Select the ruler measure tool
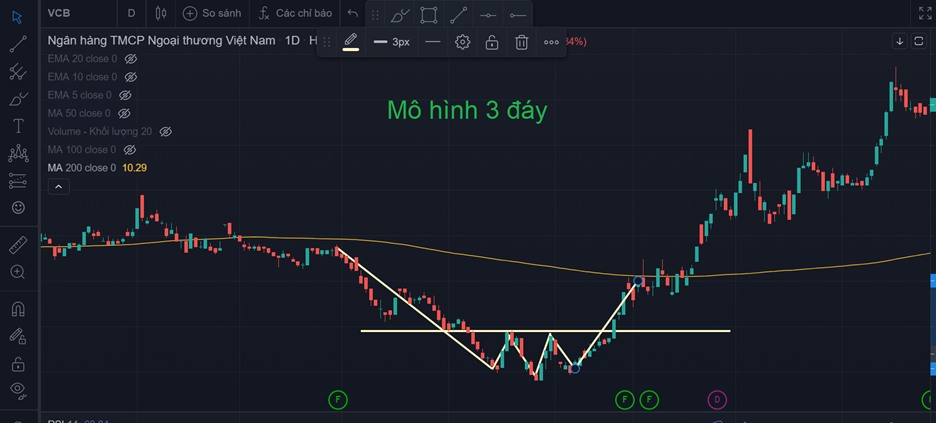This screenshot has width=936, height=423. coord(18,245)
